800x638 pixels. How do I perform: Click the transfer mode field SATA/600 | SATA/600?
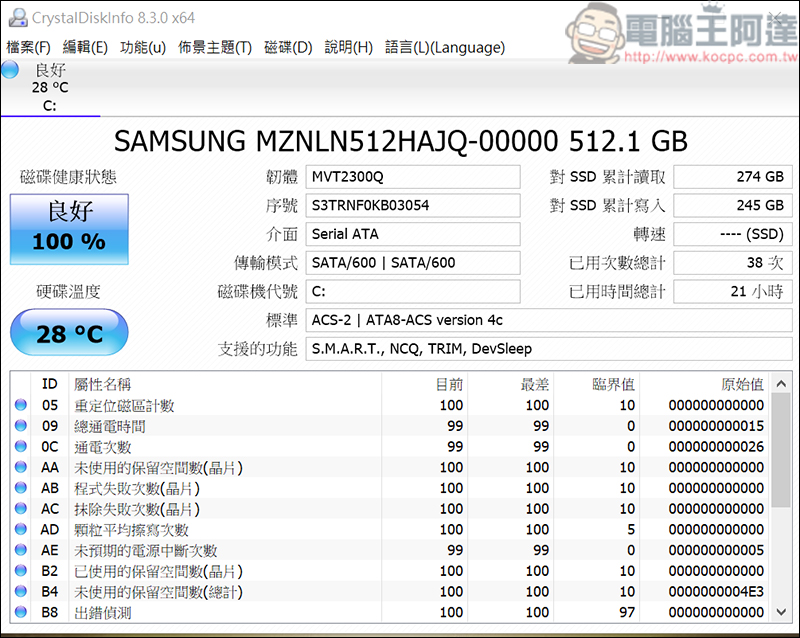[413, 262]
